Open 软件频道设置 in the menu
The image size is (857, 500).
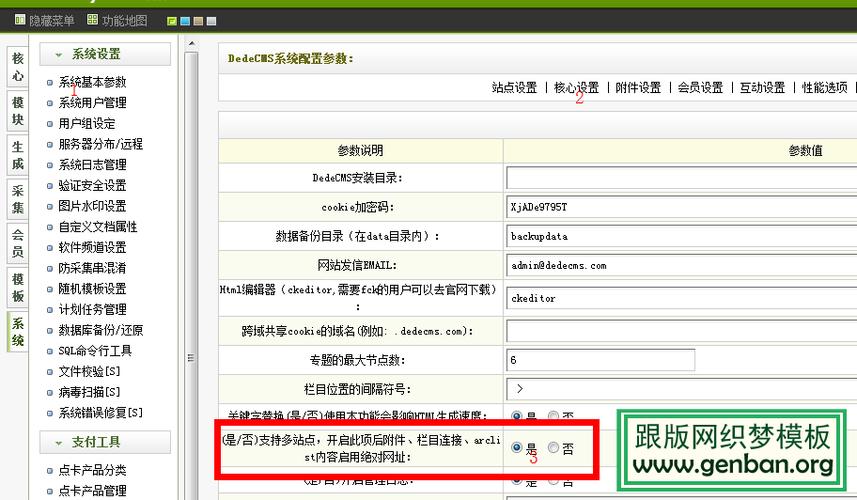pyautogui.click(x=92, y=248)
